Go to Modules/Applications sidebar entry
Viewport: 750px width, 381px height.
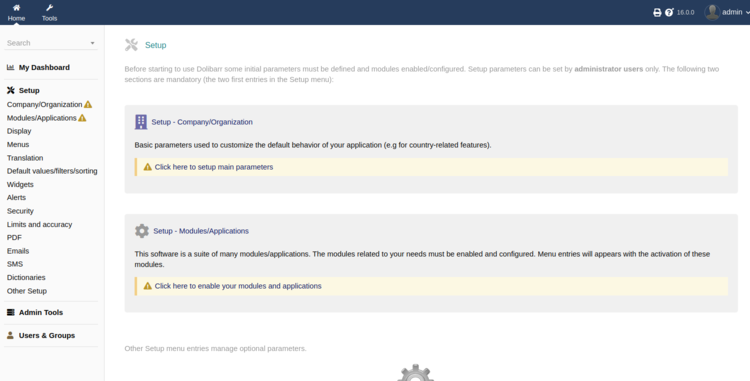click(42, 118)
